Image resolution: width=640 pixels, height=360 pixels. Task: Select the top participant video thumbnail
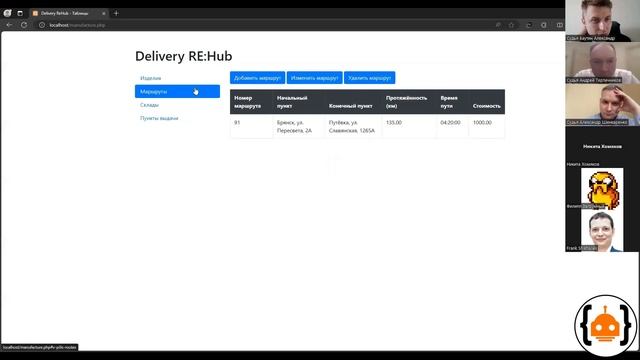[602, 20]
